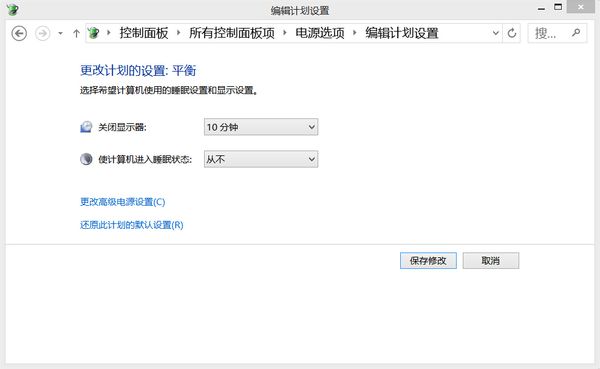
Task: Click the heading 更改计划的设置: 平衡
Action: point(138,70)
